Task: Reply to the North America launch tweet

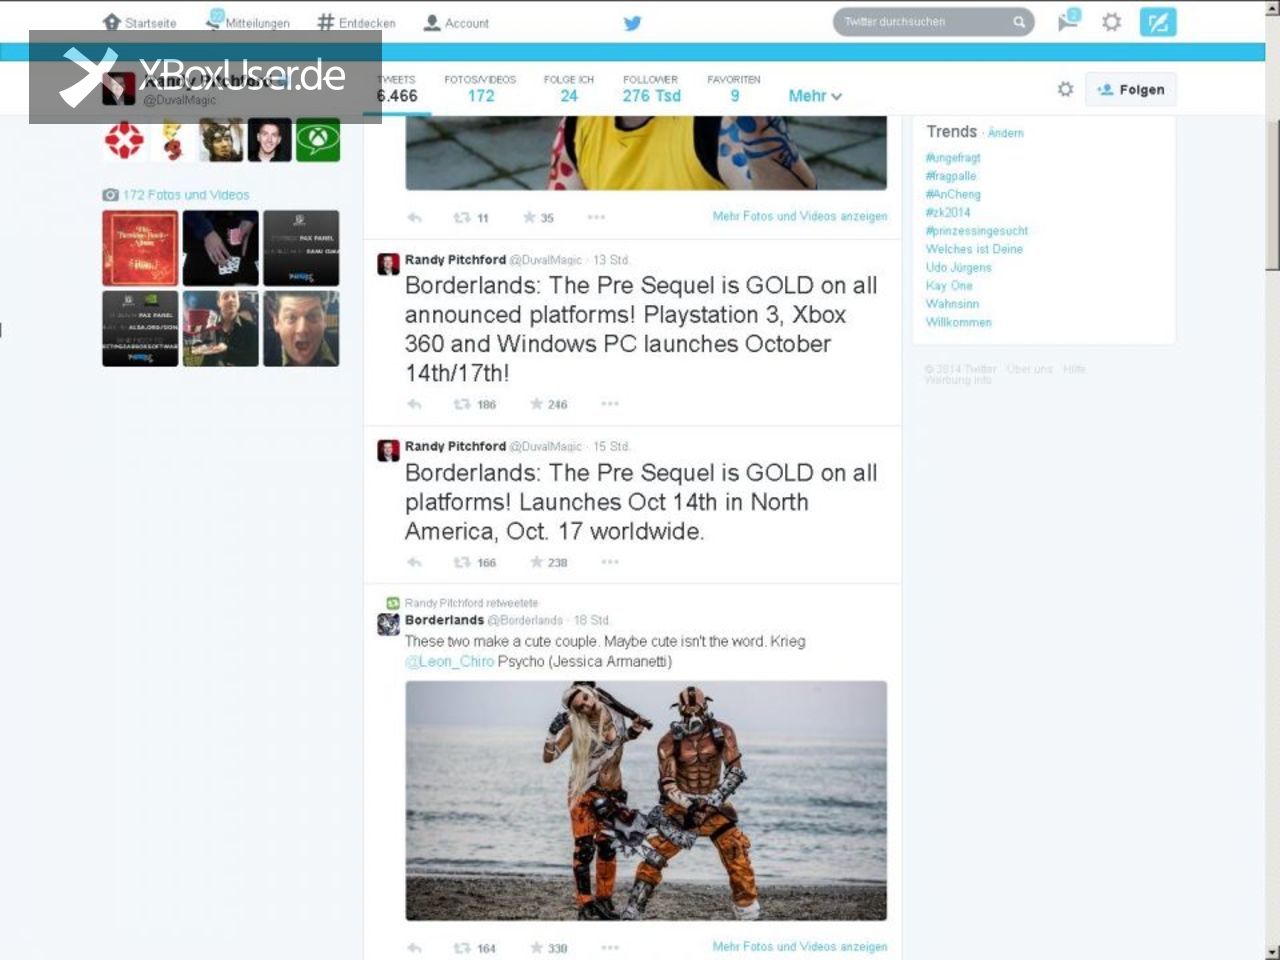Action: click(415, 562)
